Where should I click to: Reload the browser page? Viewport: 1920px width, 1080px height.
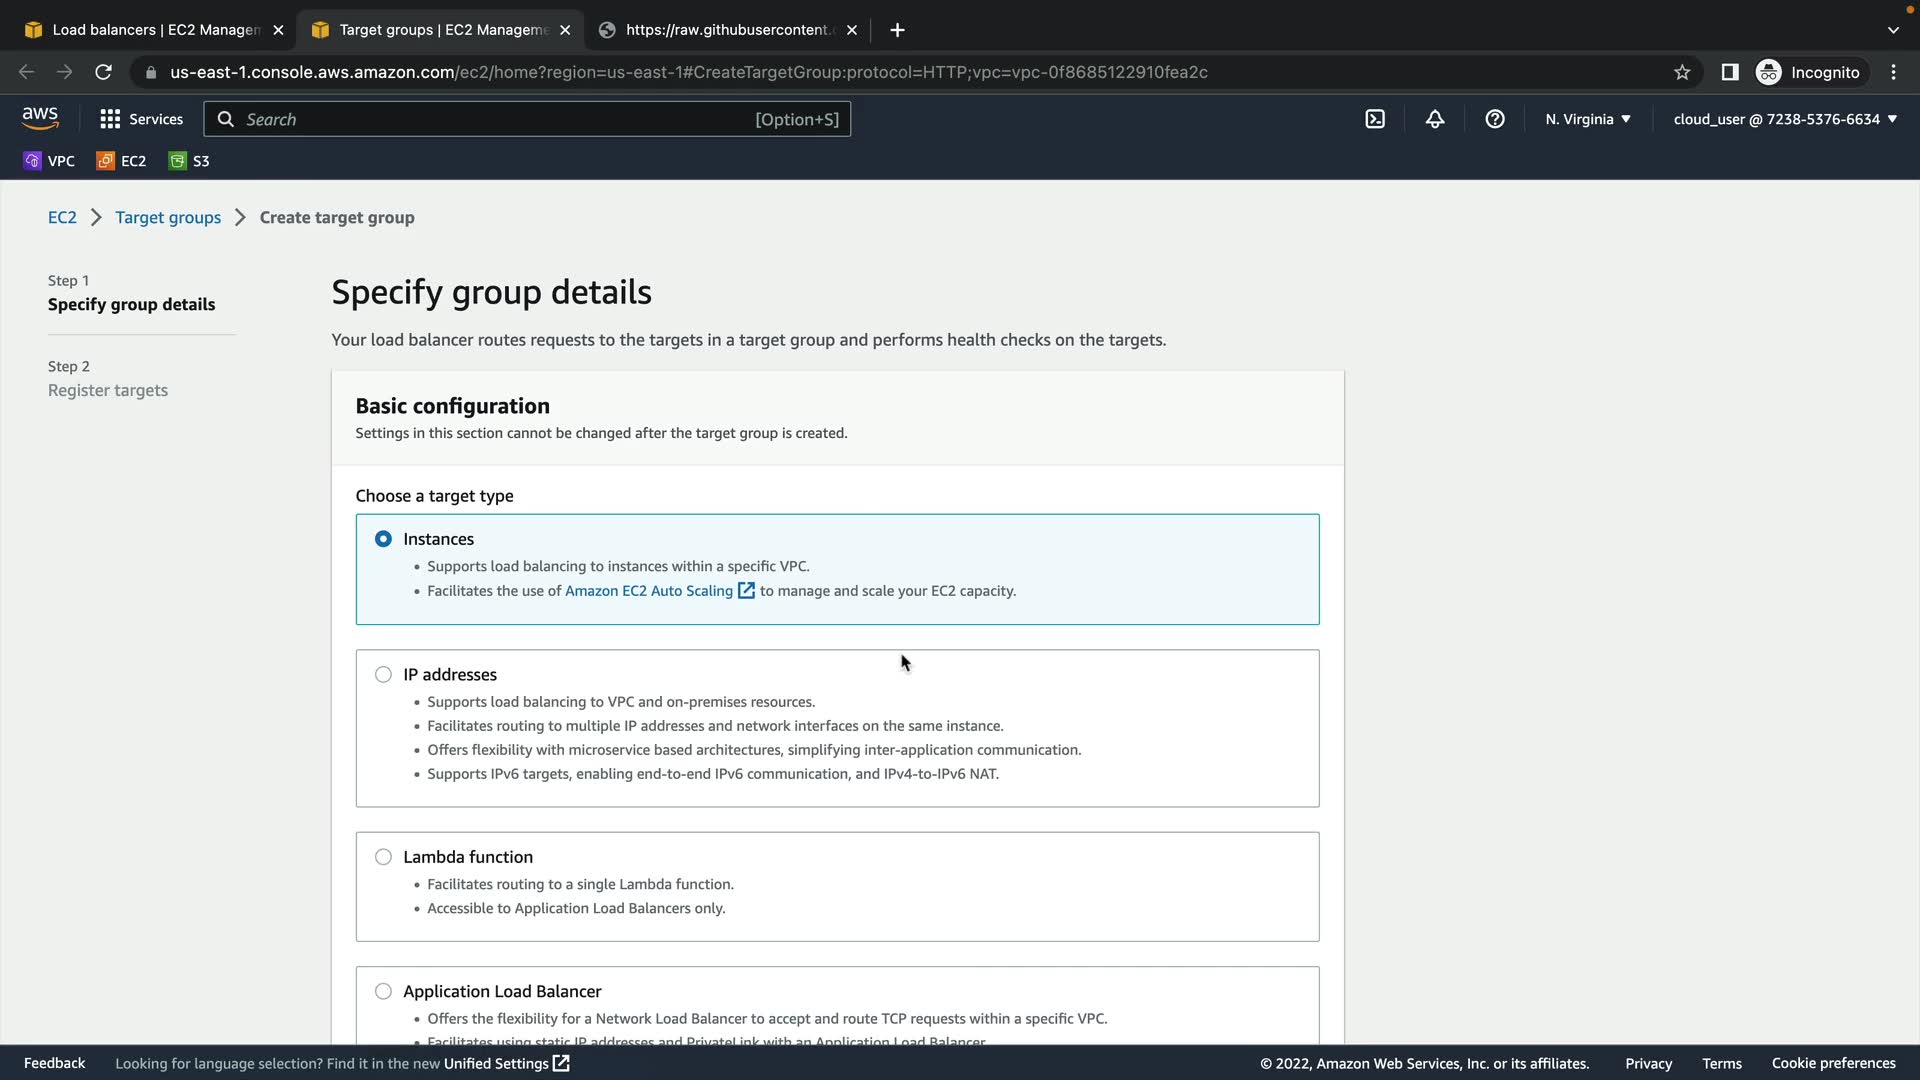pos(103,72)
